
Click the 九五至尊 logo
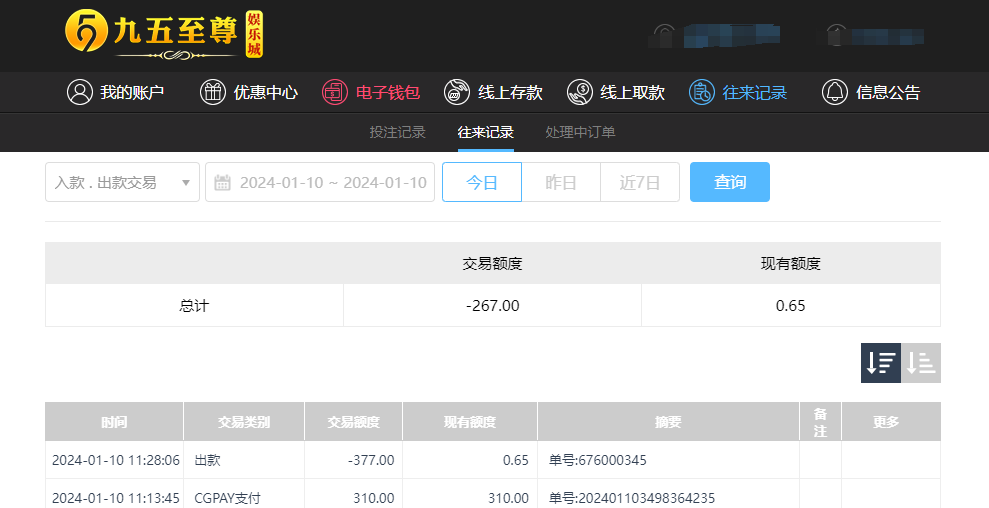(x=164, y=35)
